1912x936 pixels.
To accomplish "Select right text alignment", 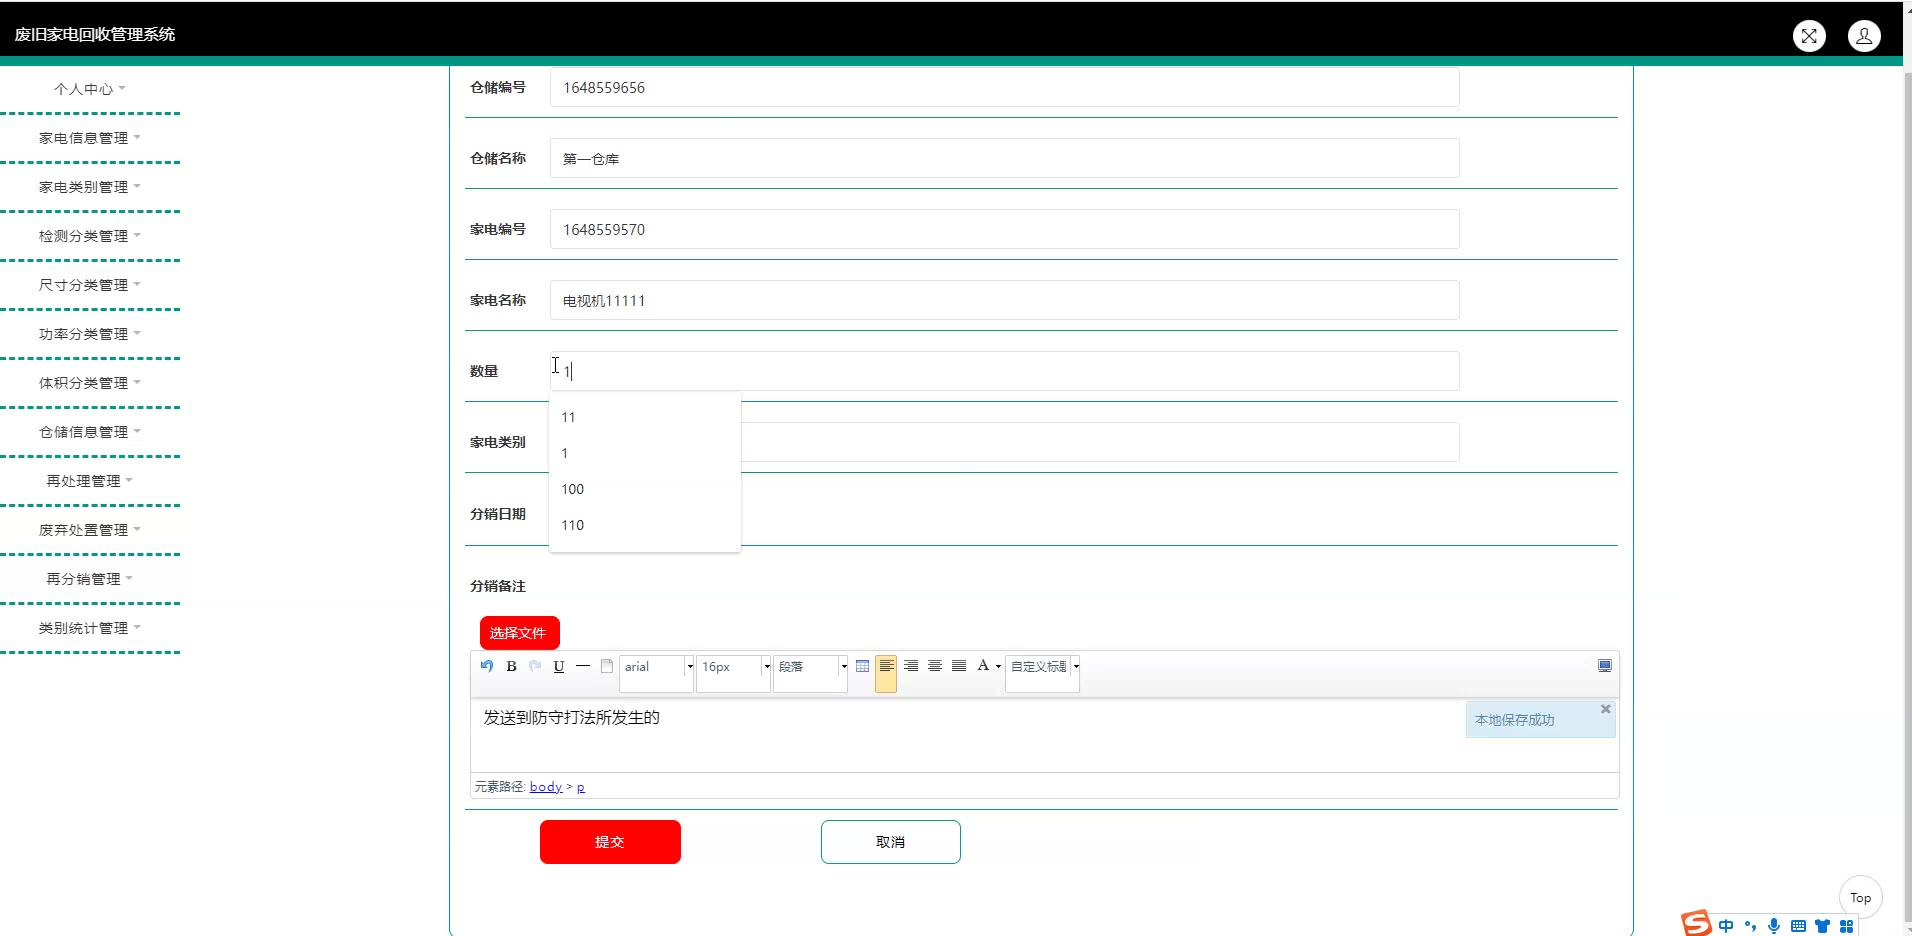I will tap(911, 666).
